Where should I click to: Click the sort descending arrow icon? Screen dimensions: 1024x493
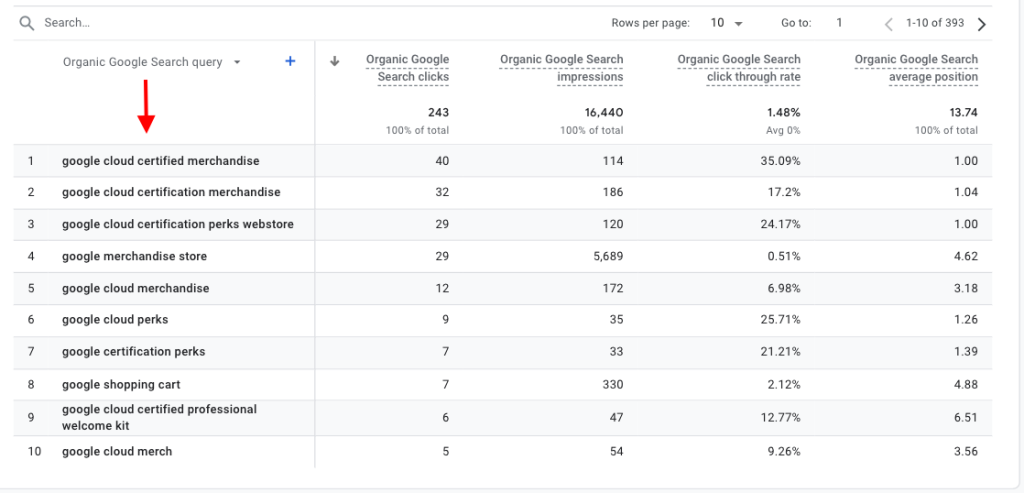(x=335, y=62)
